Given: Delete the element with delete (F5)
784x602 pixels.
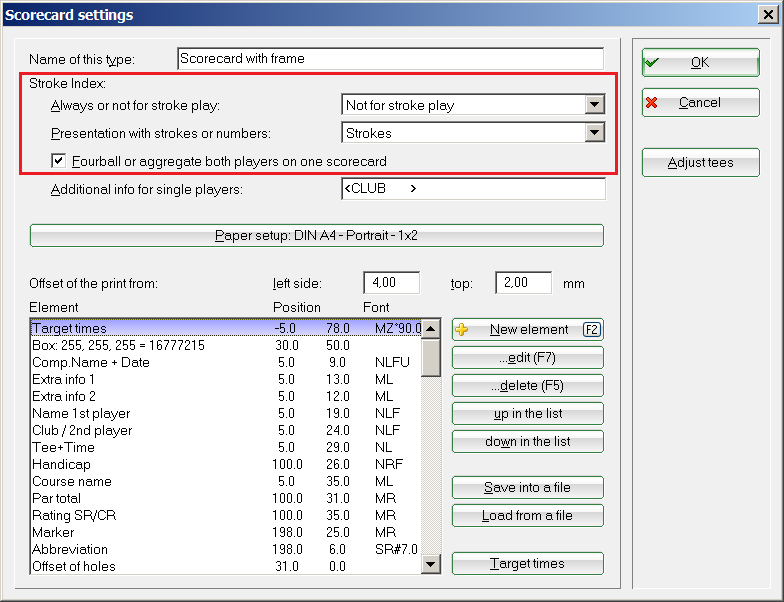Looking at the screenshot, I should [x=527, y=386].
